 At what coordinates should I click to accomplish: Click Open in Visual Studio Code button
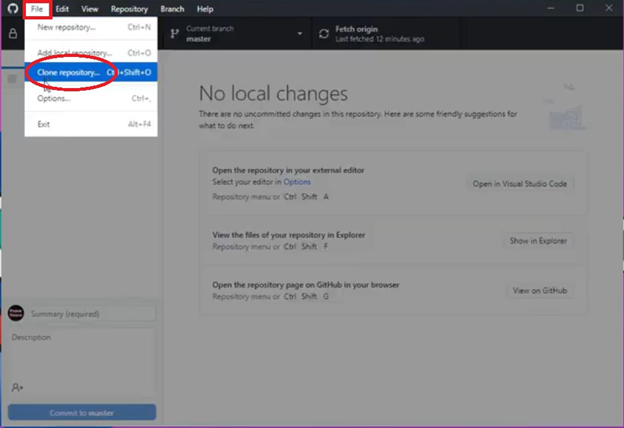point(519,184)
